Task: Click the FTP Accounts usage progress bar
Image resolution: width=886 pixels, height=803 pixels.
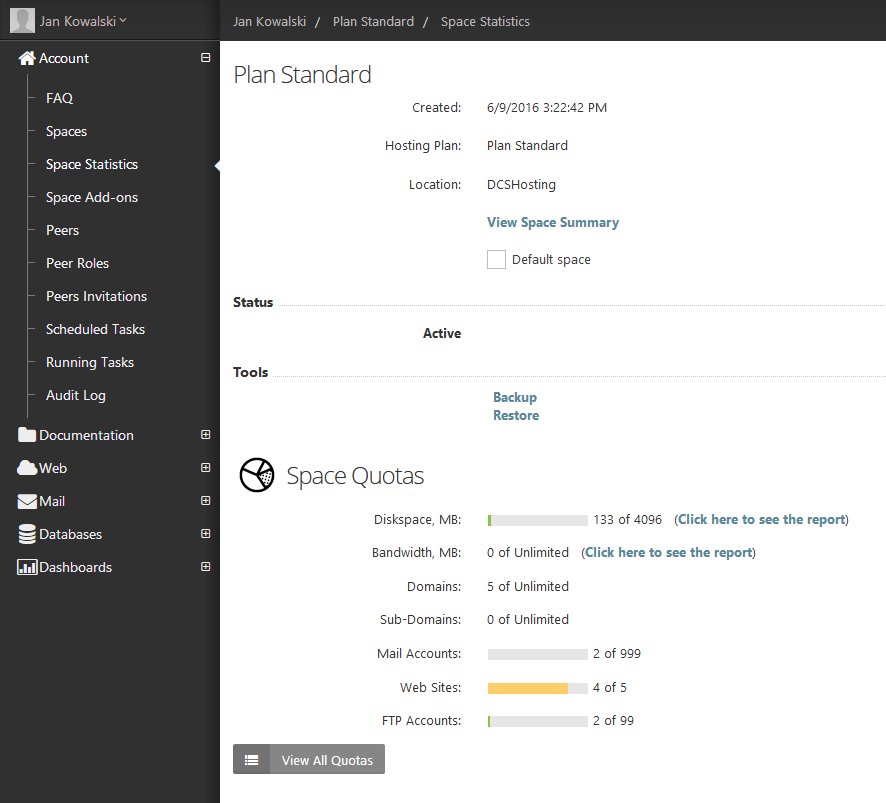Action: (x=537, y=722)
